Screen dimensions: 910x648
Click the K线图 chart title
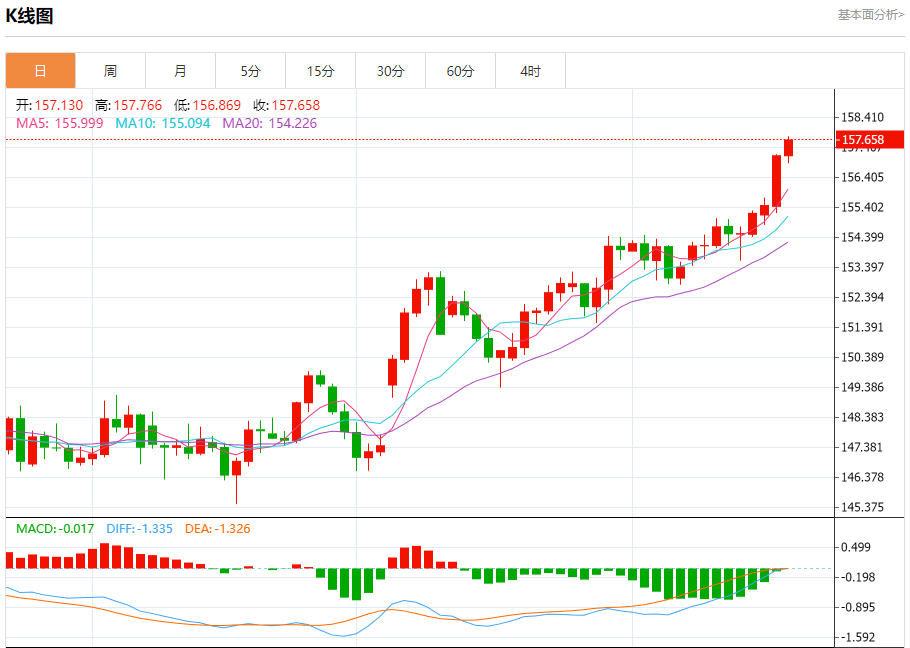coord(29,16)
